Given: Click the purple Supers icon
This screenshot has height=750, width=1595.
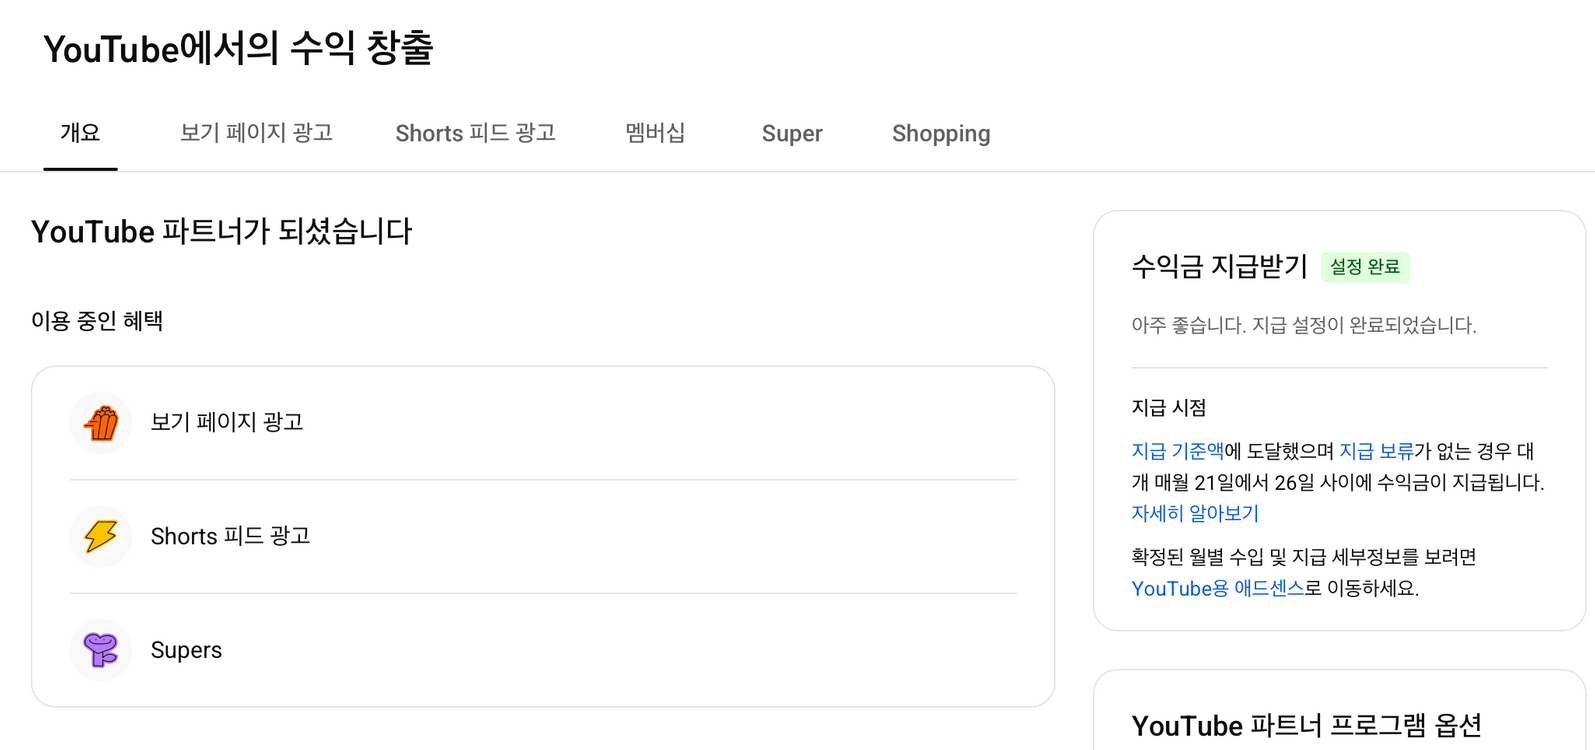Looking at the screenshot, I should pyautogui.click(x=100, y=650).
